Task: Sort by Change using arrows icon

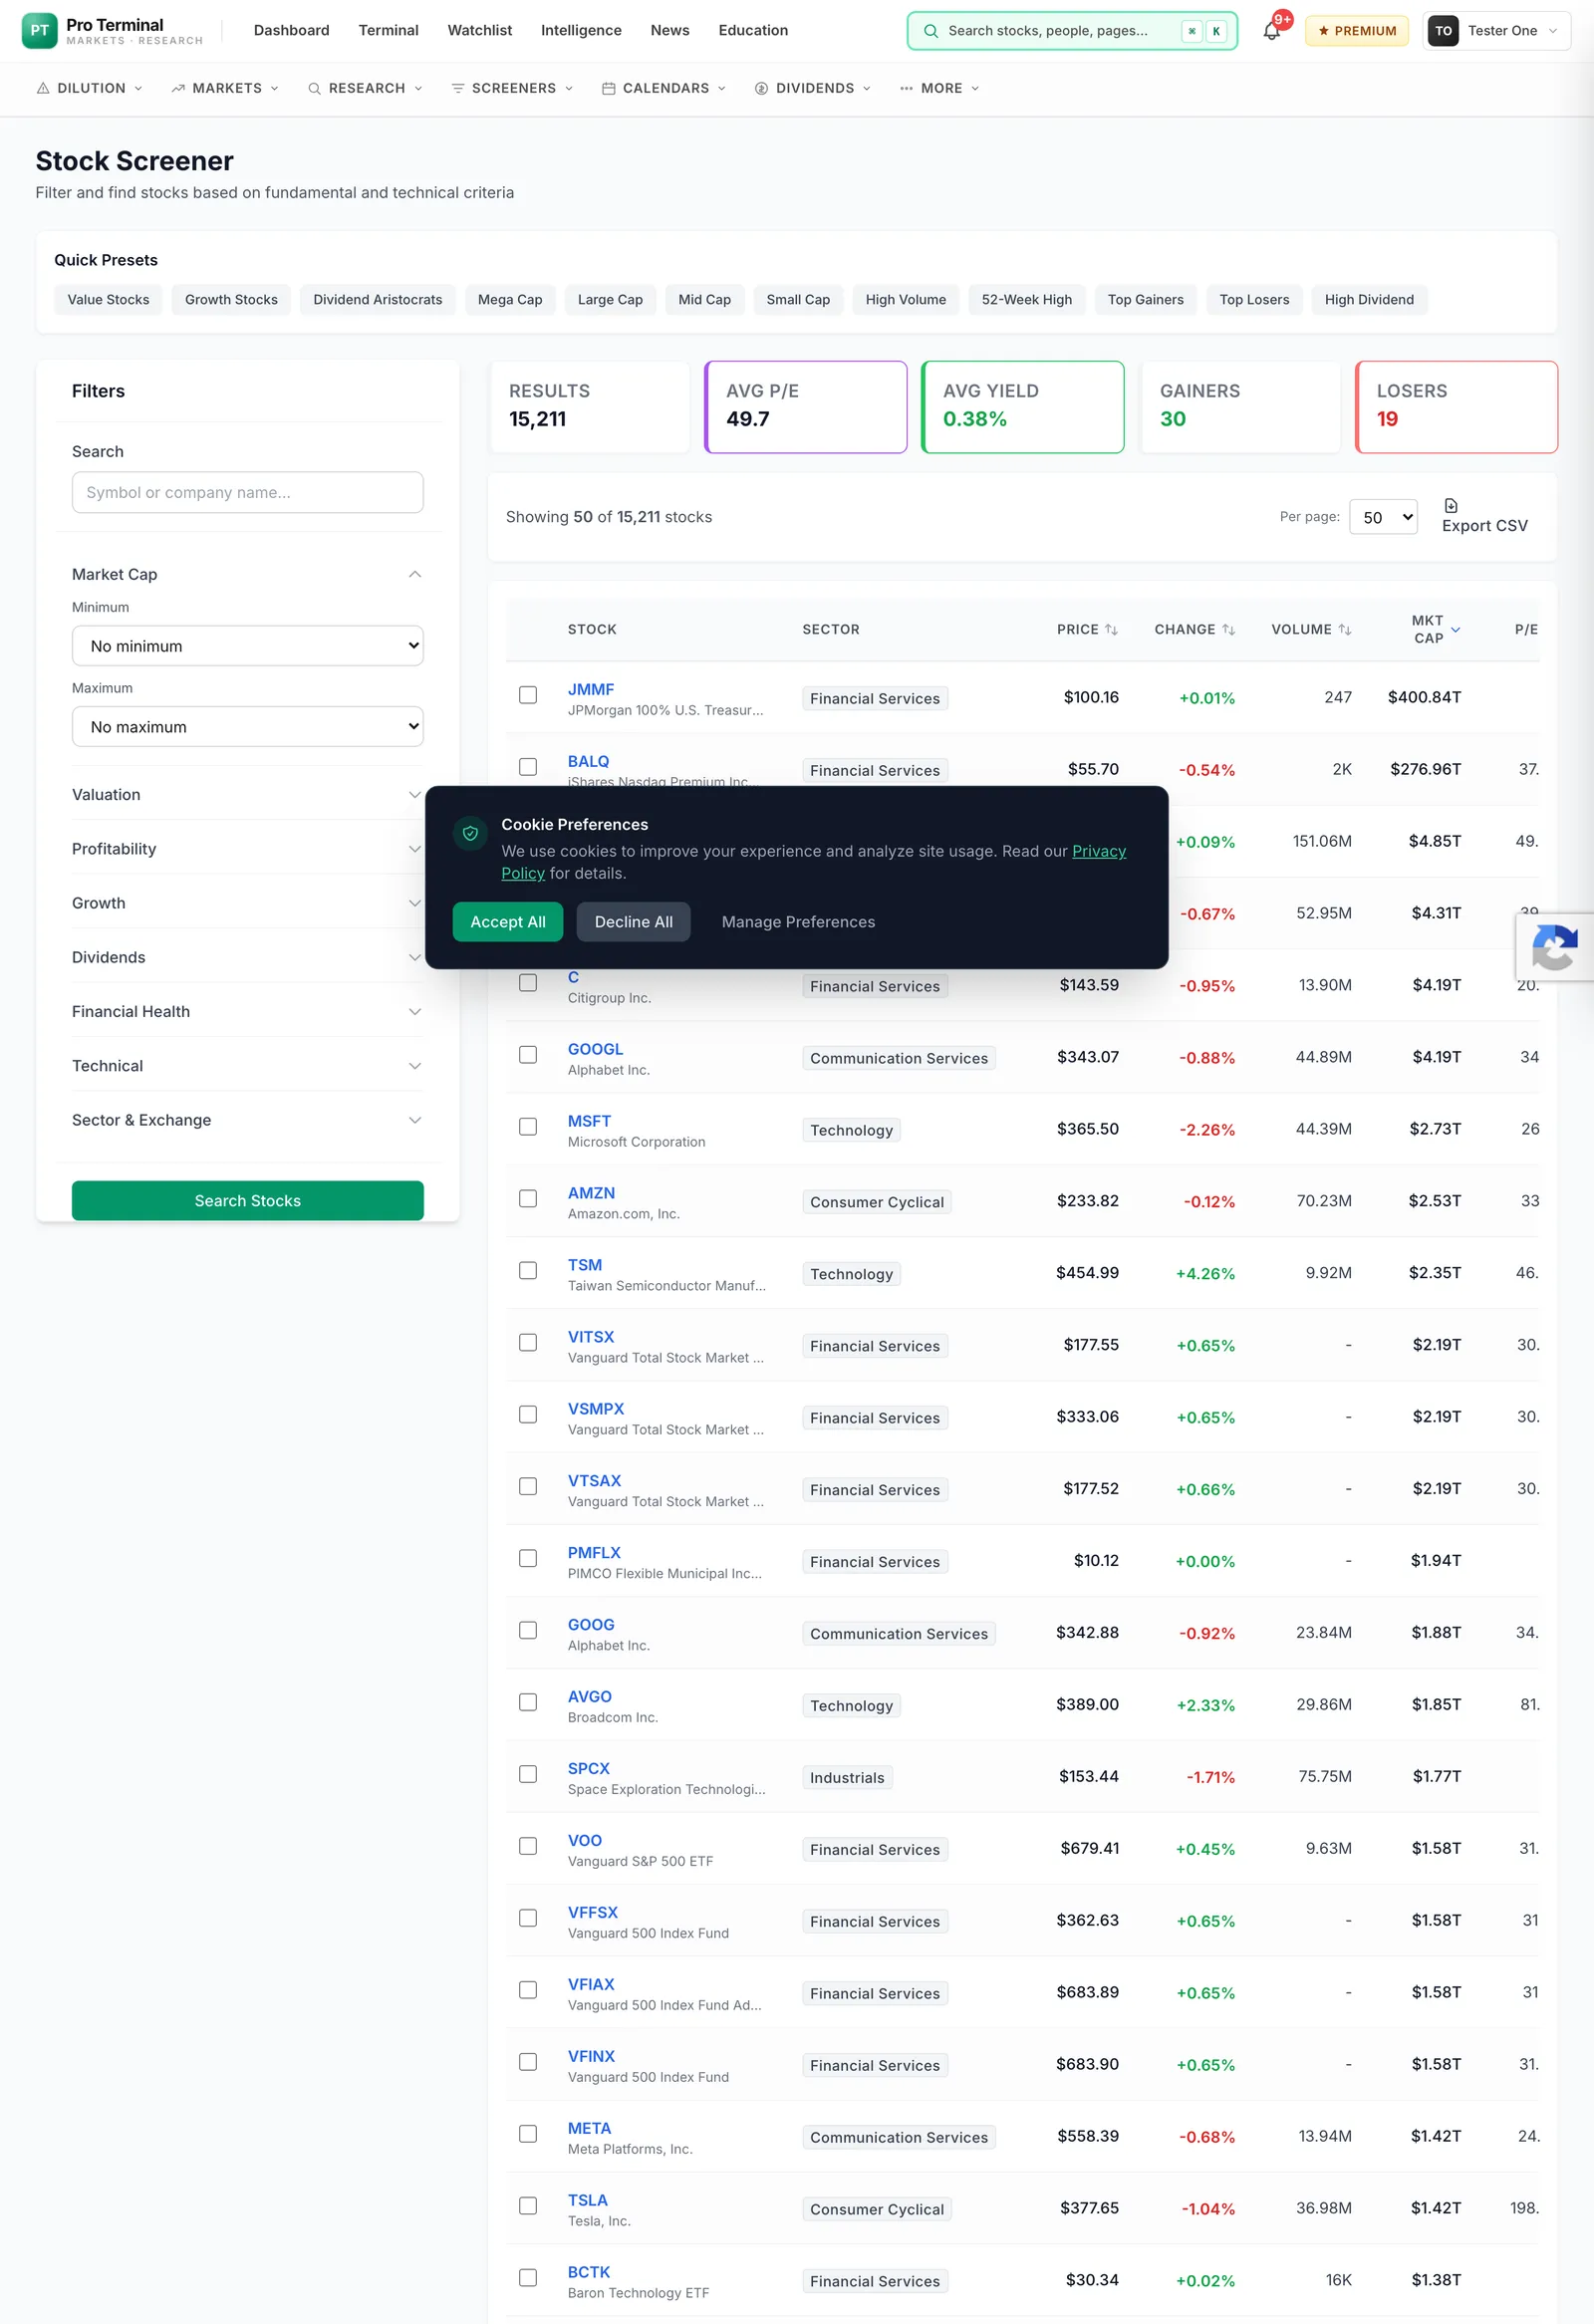Action: click(x=1228, y=629)
